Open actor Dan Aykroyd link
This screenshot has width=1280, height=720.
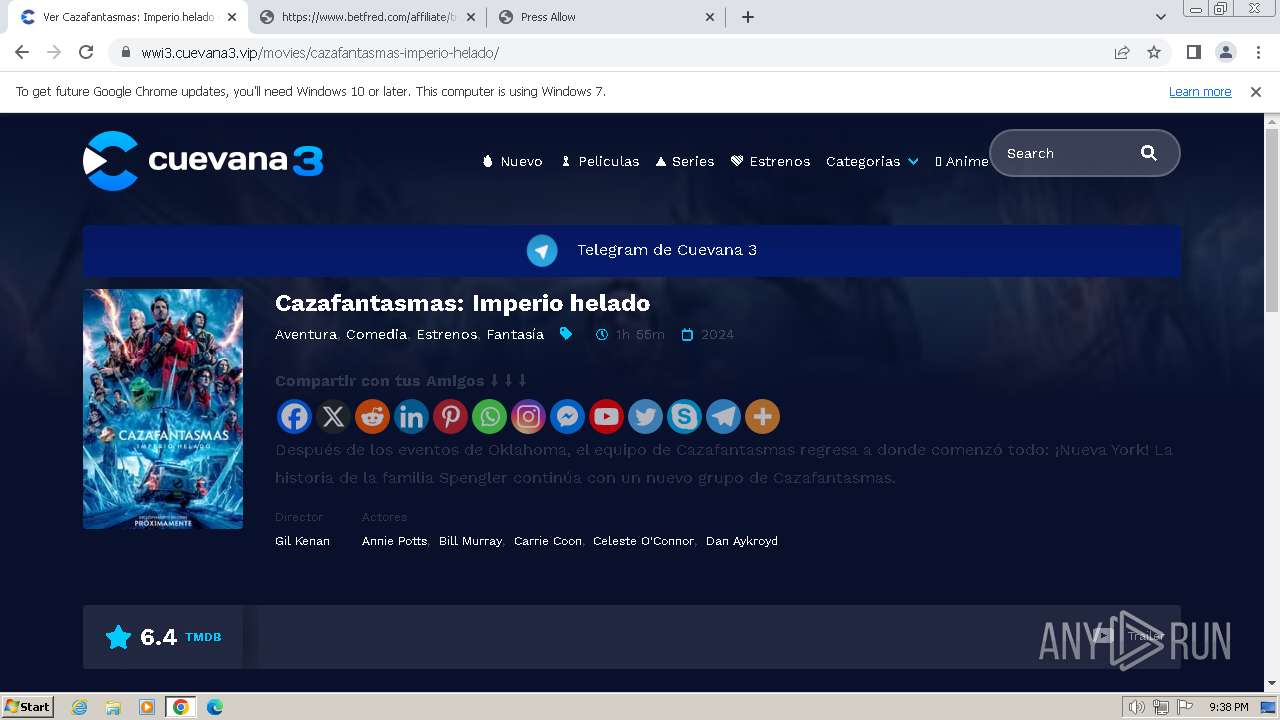pos(742,541)
